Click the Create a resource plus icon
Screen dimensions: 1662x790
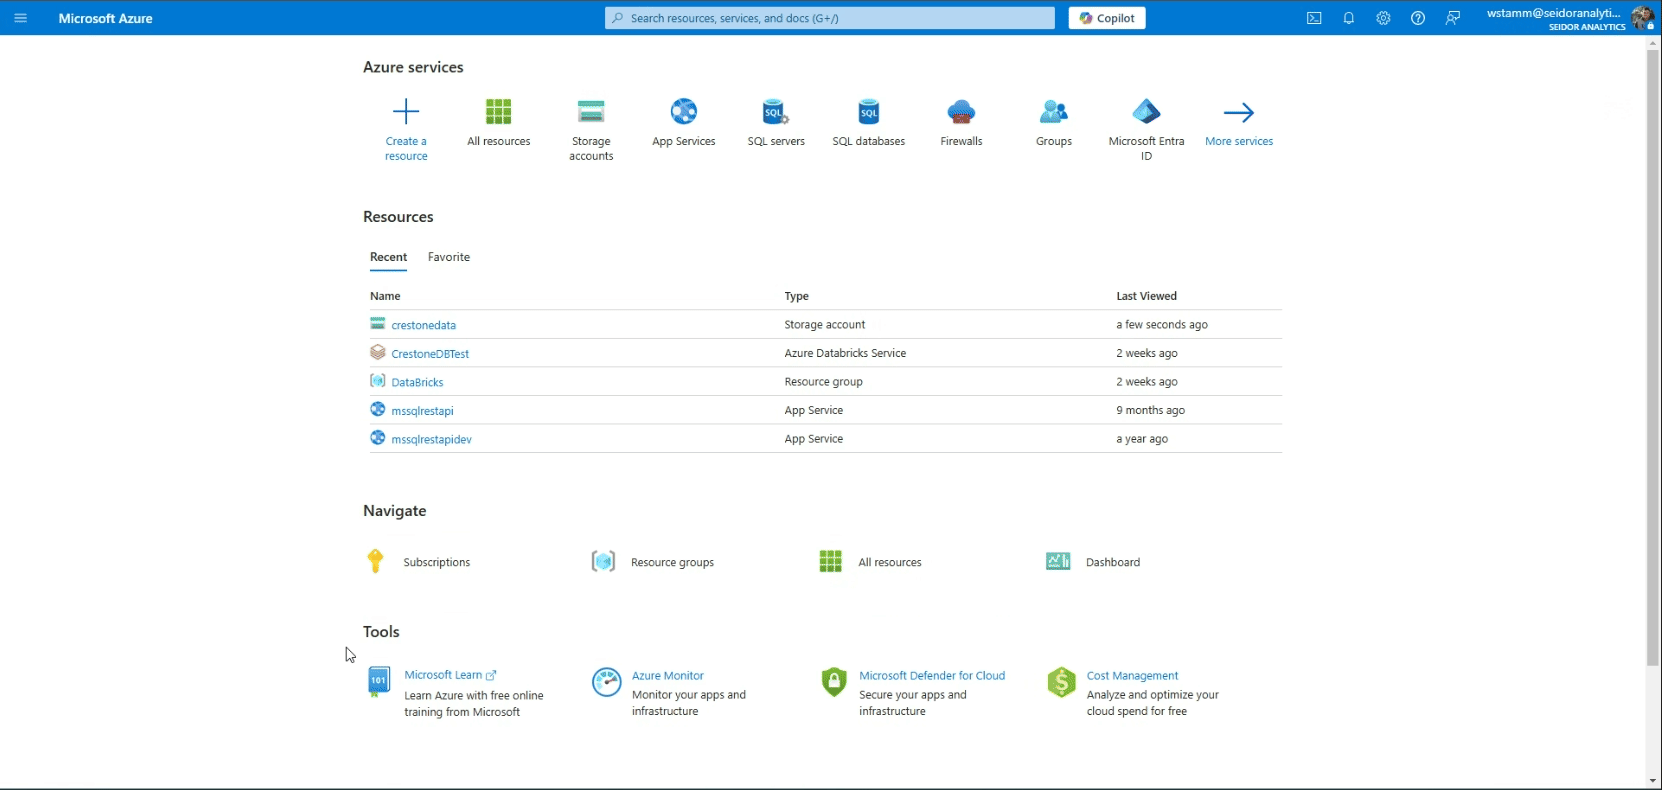click(x=406, y=111)
